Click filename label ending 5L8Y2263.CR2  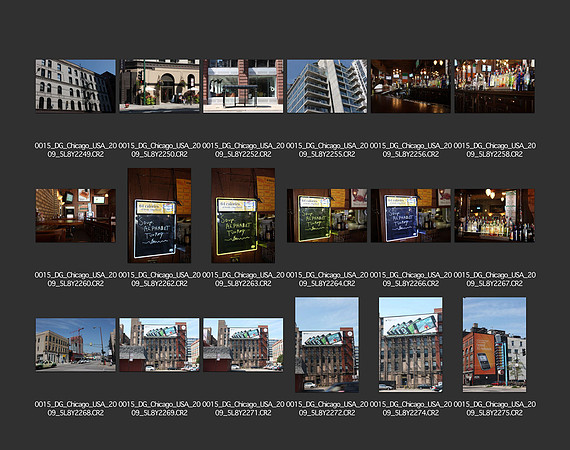point(243,279)
